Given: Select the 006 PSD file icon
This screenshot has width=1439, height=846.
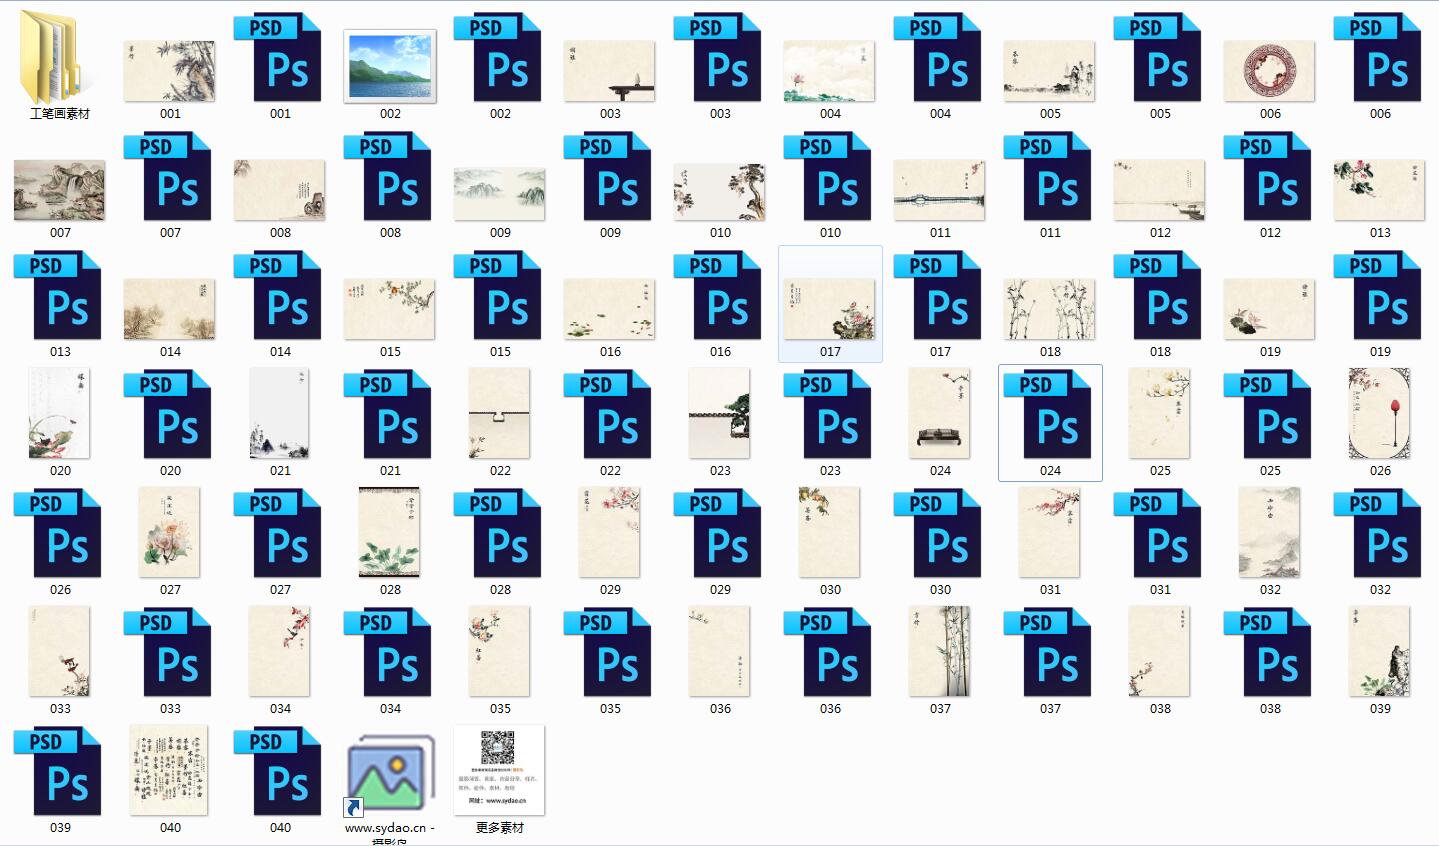Looking at the screenshot, I should (1379, 58).
